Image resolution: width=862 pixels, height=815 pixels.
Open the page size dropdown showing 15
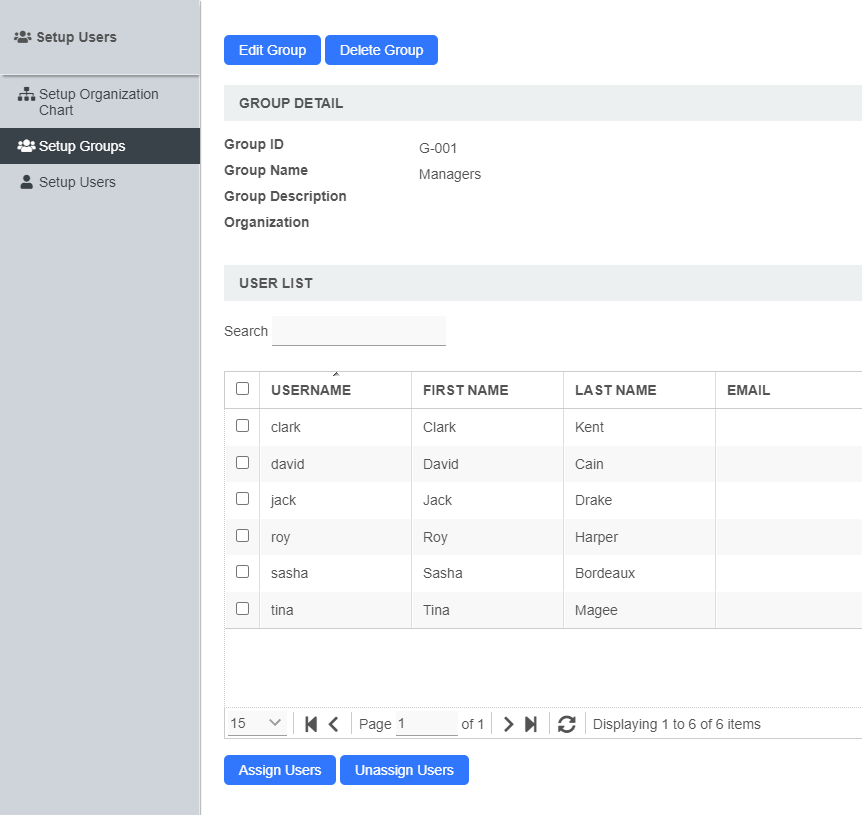[257, 723]
